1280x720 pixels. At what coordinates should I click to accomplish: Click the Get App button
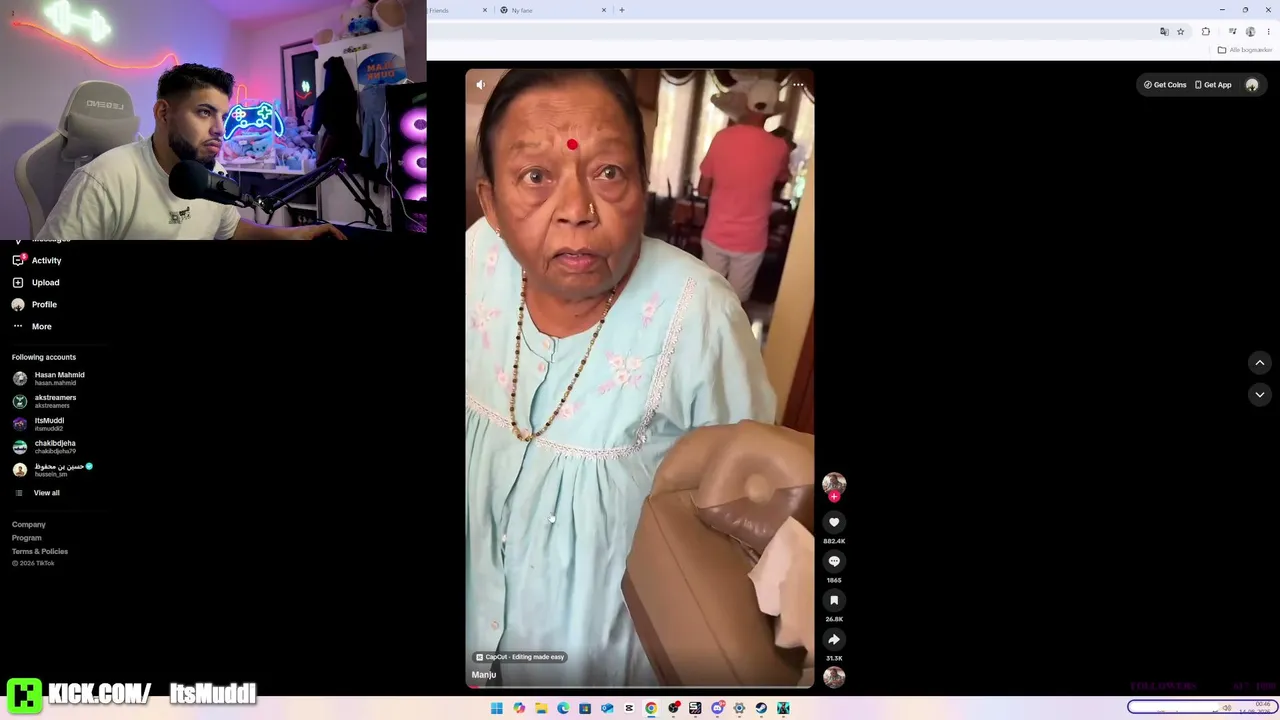coord(1213,85)
